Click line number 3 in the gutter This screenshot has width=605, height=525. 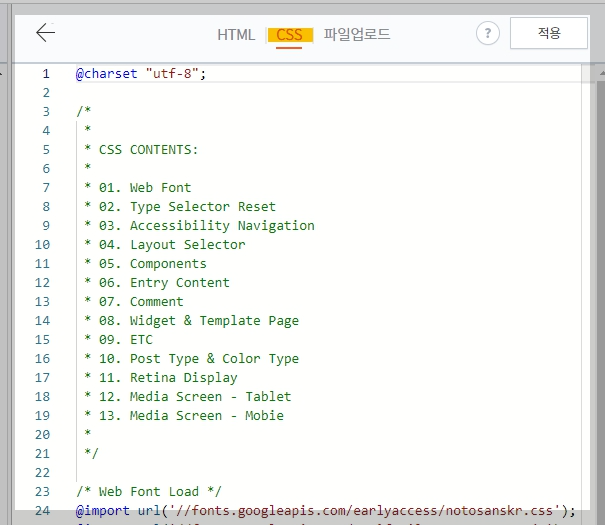46,111
